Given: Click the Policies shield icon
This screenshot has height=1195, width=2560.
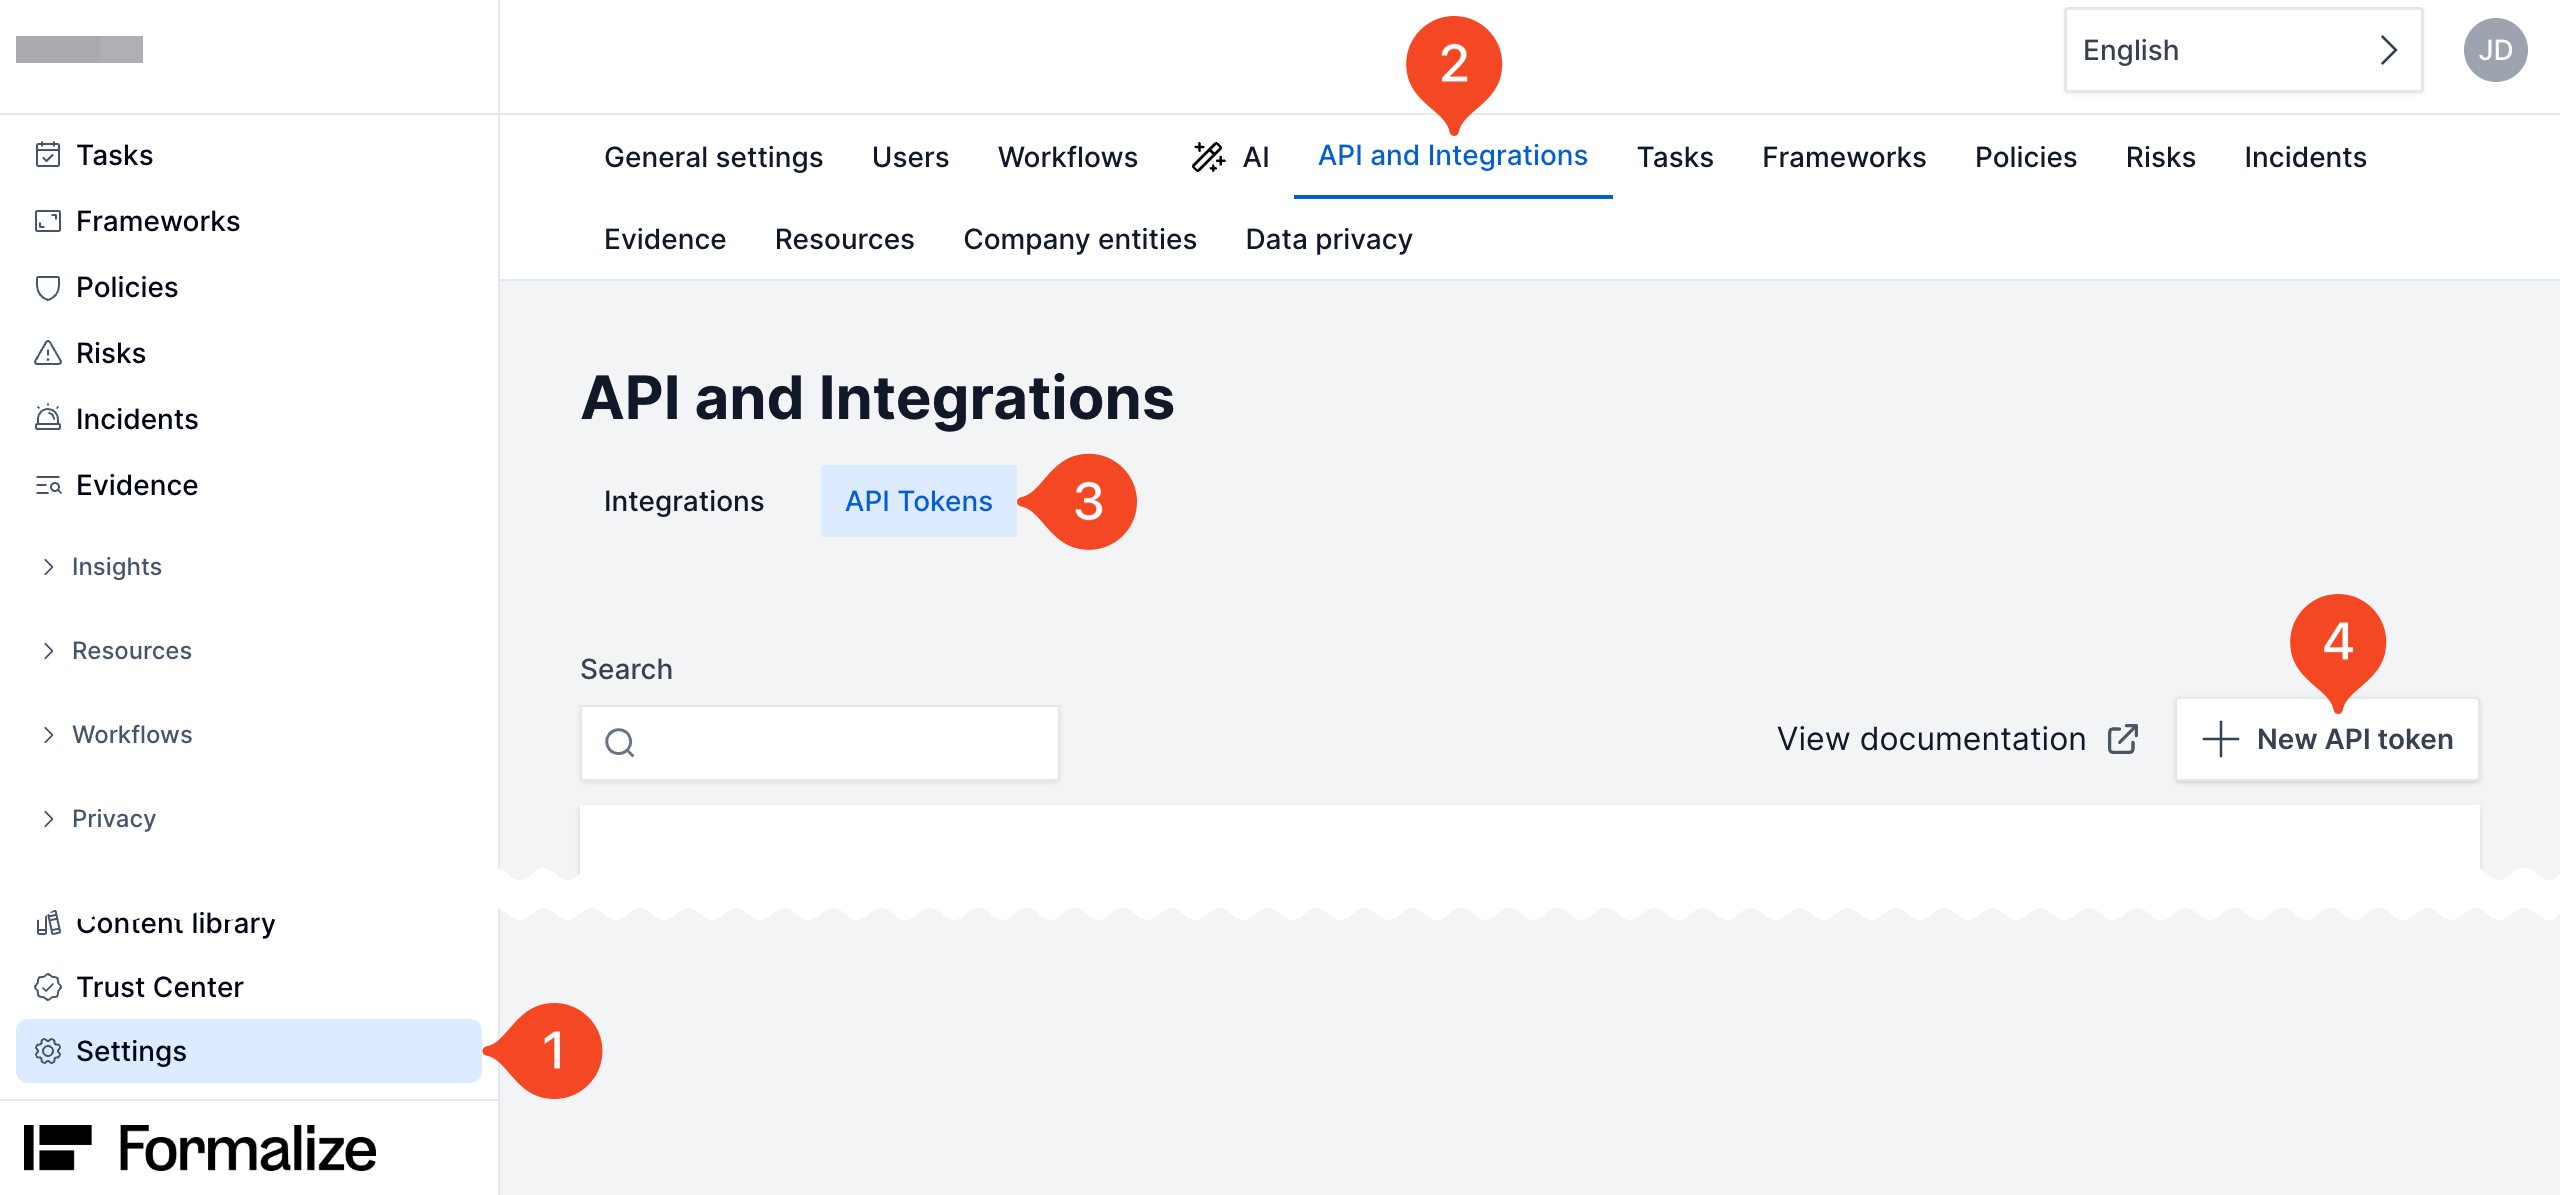Looking at the screenshot, I should click(48, 287).
